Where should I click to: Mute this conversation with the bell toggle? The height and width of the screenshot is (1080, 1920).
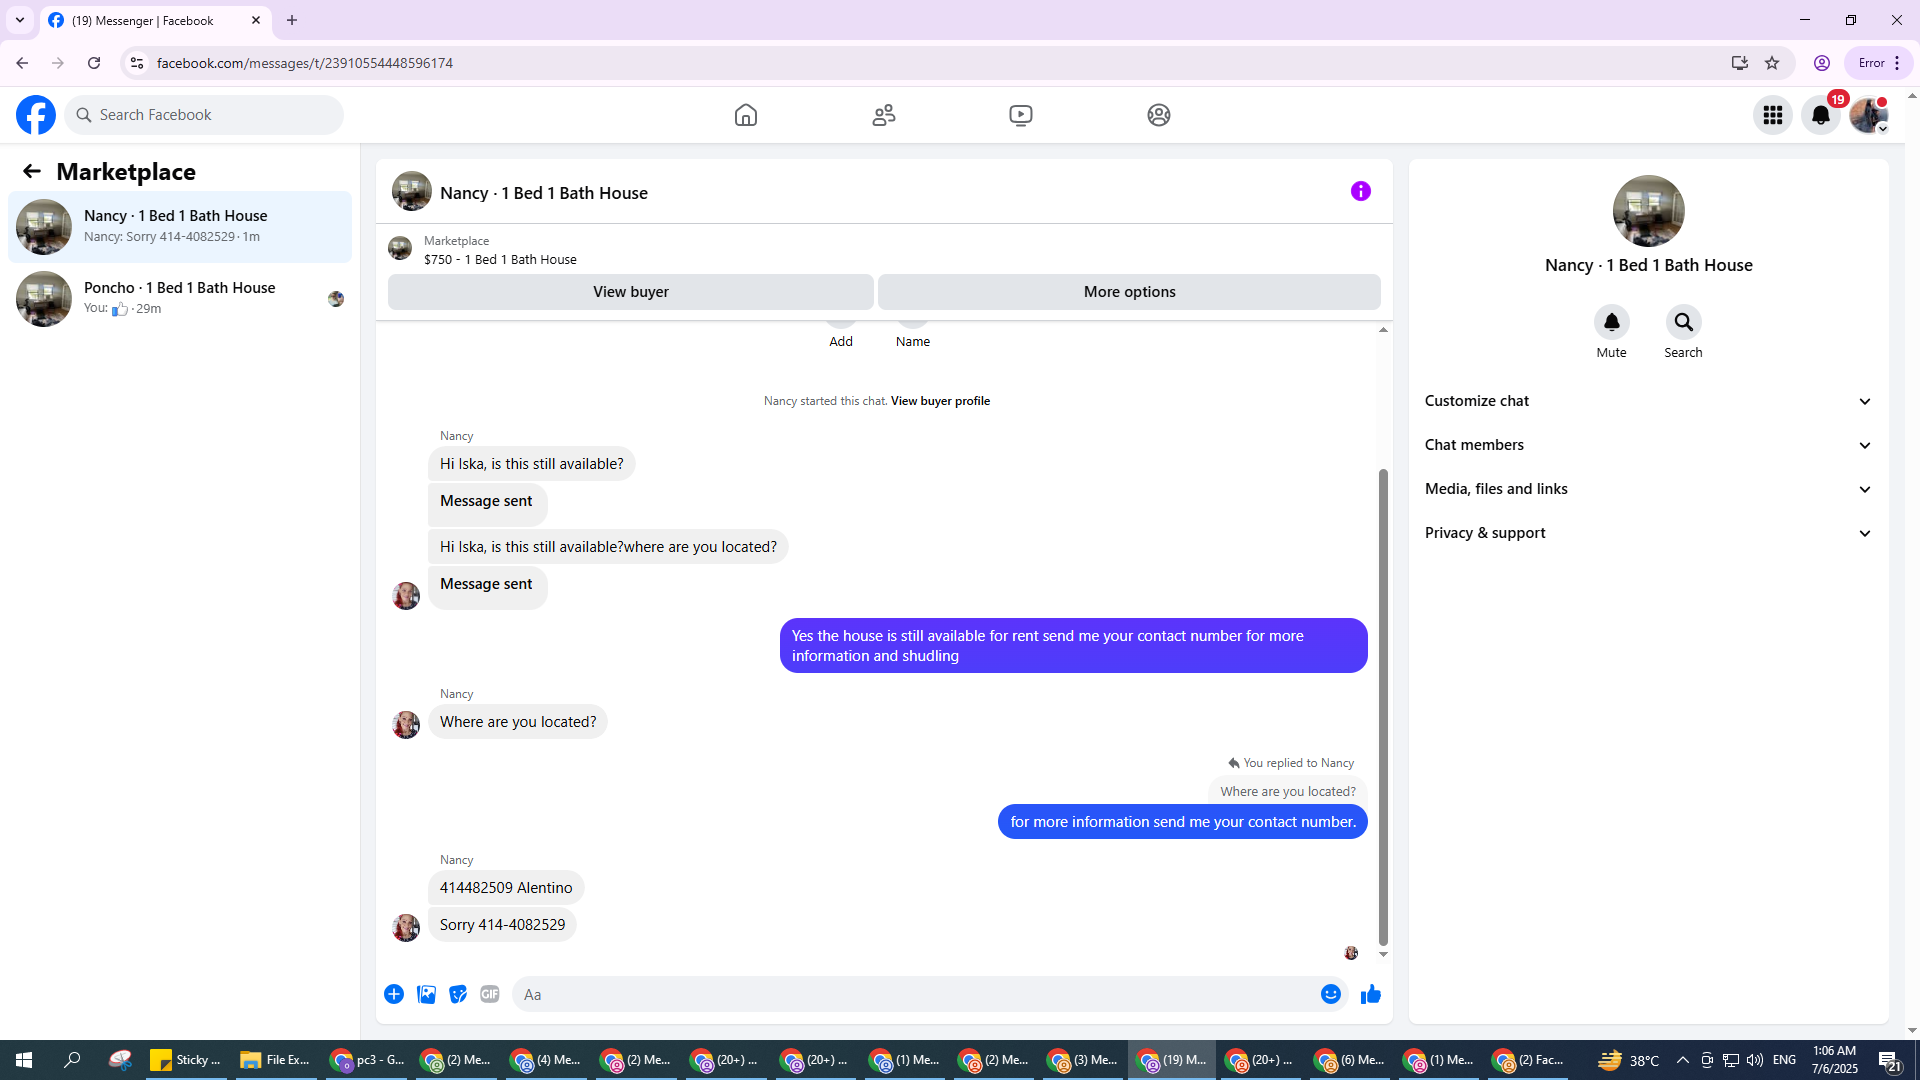[x=1611, y=322]
